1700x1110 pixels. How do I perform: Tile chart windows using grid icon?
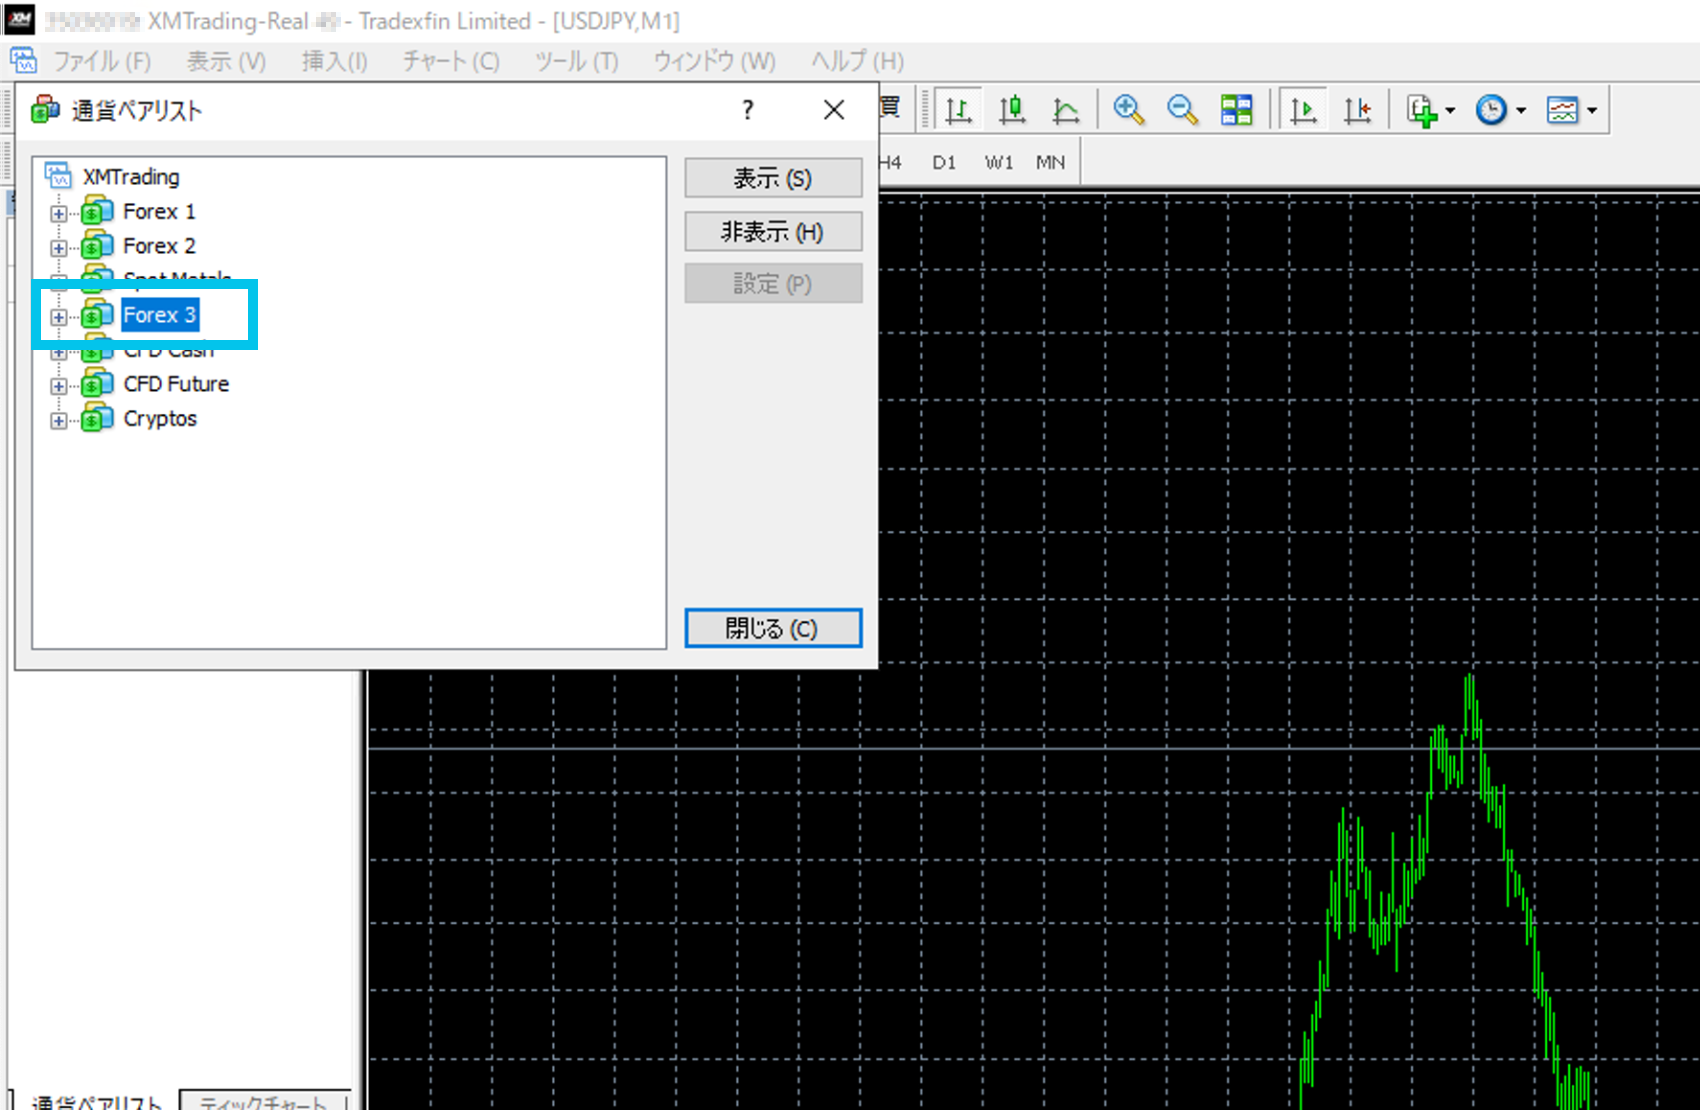click(1236, 110)
